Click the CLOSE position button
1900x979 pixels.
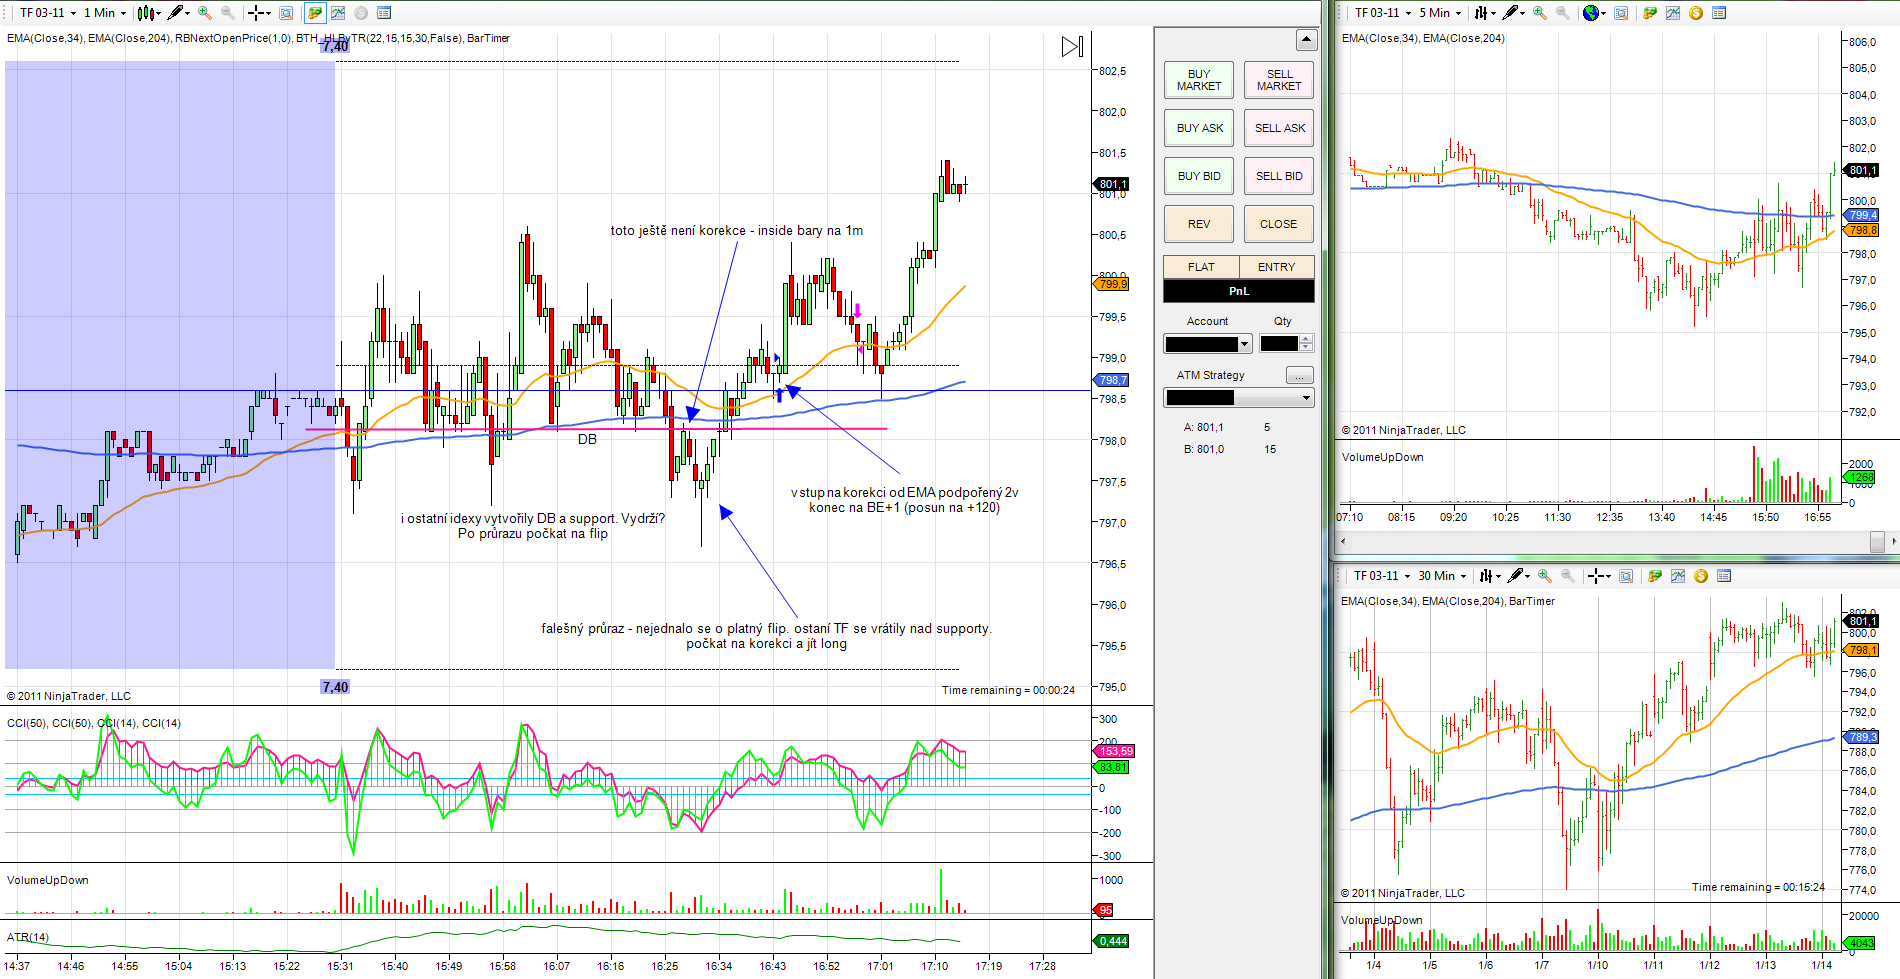click(1279, 224)
